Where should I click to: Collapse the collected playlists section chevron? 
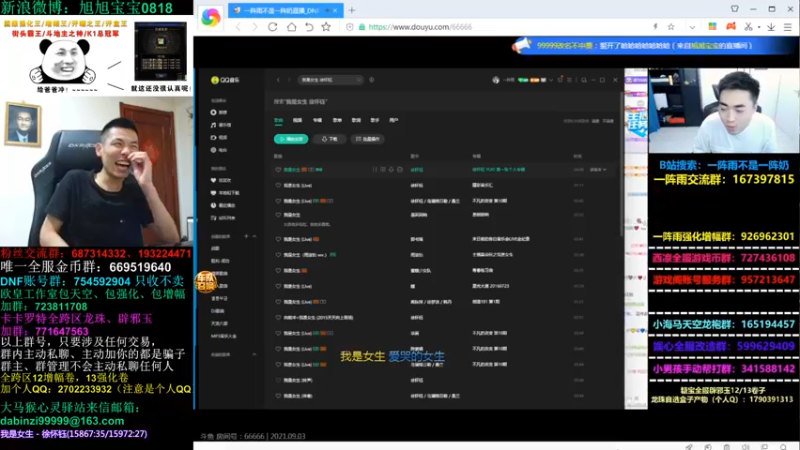coord(254,354)
